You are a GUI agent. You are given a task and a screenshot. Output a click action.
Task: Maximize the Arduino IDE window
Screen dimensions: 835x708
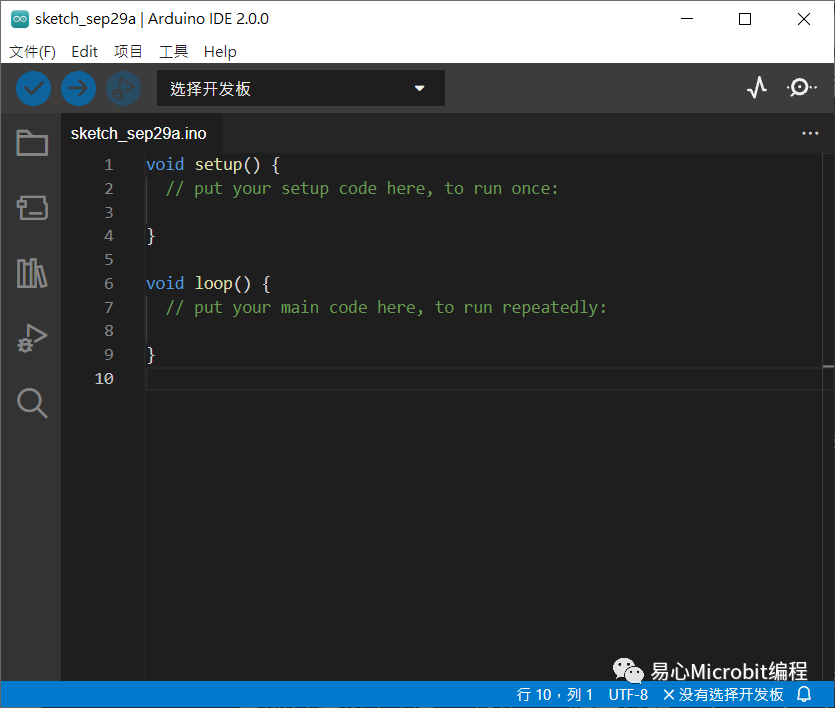click(x=745, y=19)
